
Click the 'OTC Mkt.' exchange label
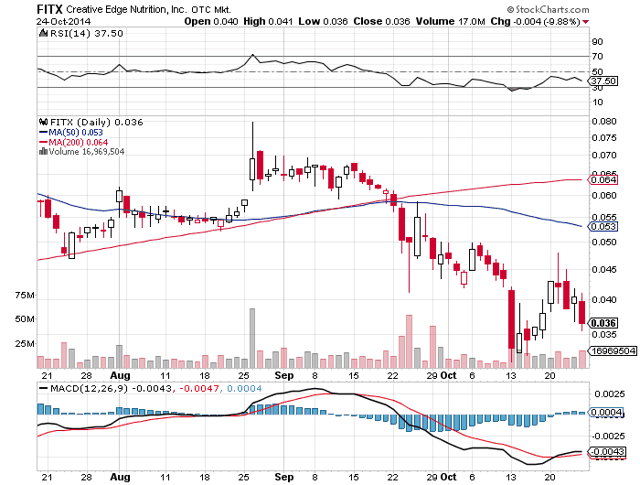click(x=211, y=9)
